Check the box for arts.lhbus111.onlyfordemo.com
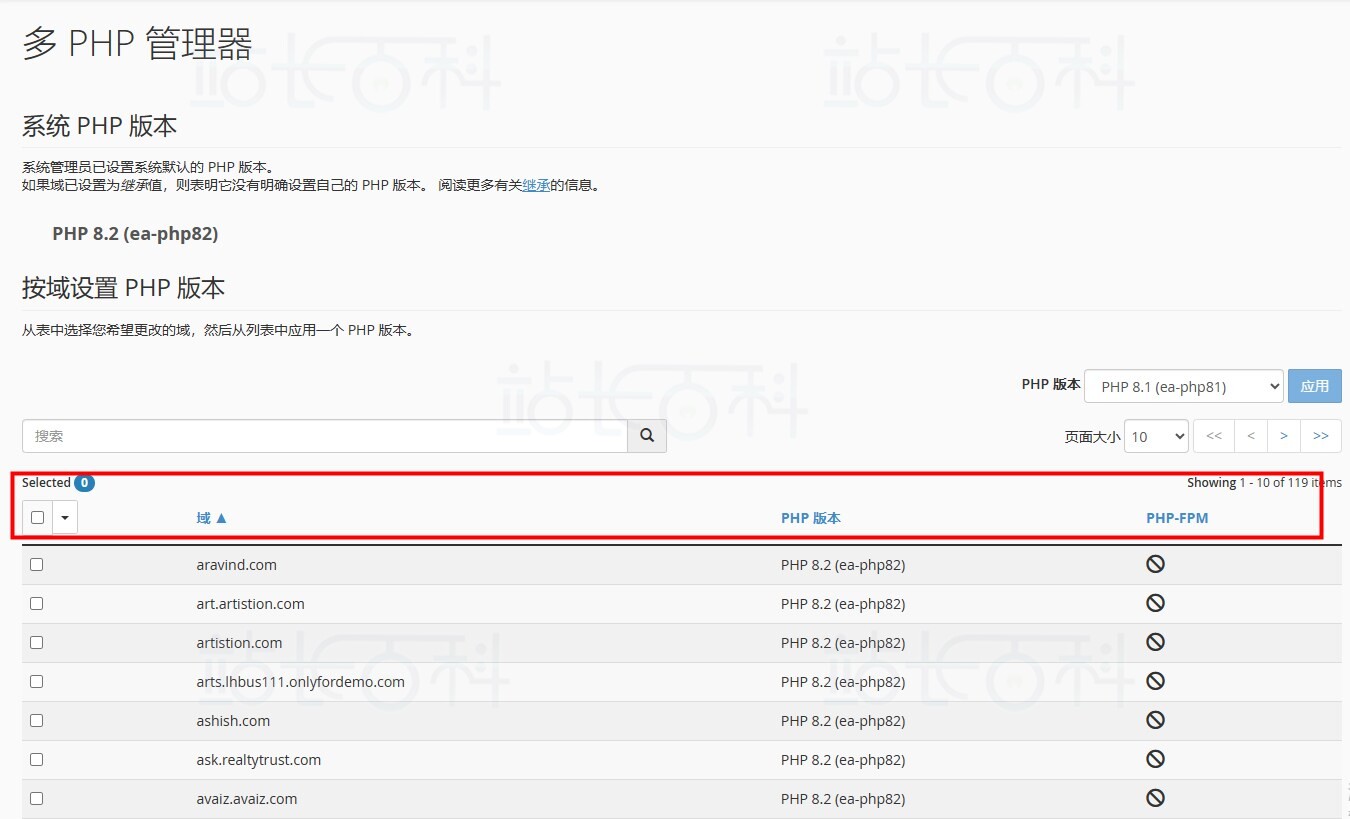1350x819 pixels. pyautogui.click(x=37, y=682)
